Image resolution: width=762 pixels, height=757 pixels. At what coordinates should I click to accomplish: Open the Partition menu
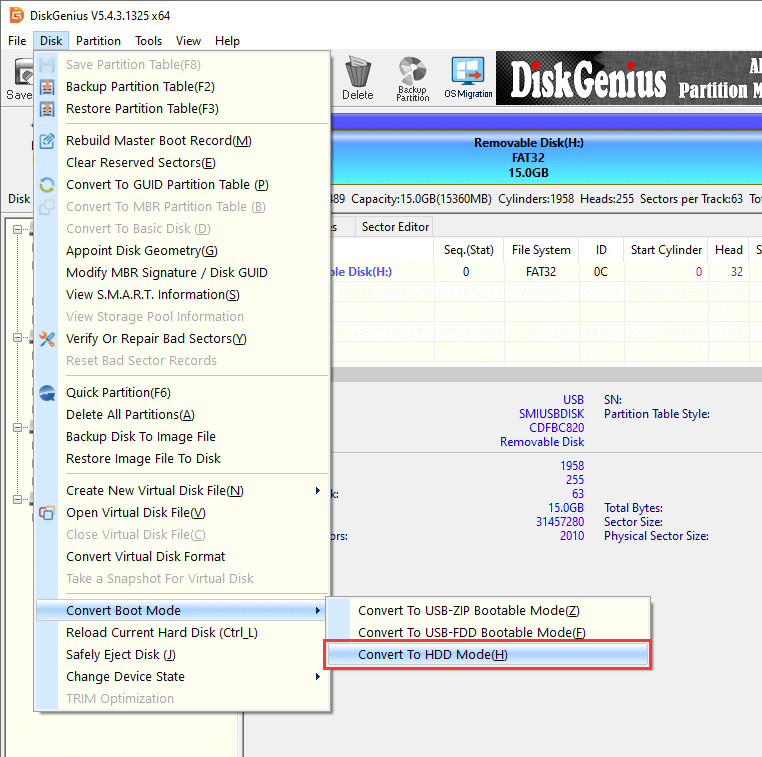(98, 41)
